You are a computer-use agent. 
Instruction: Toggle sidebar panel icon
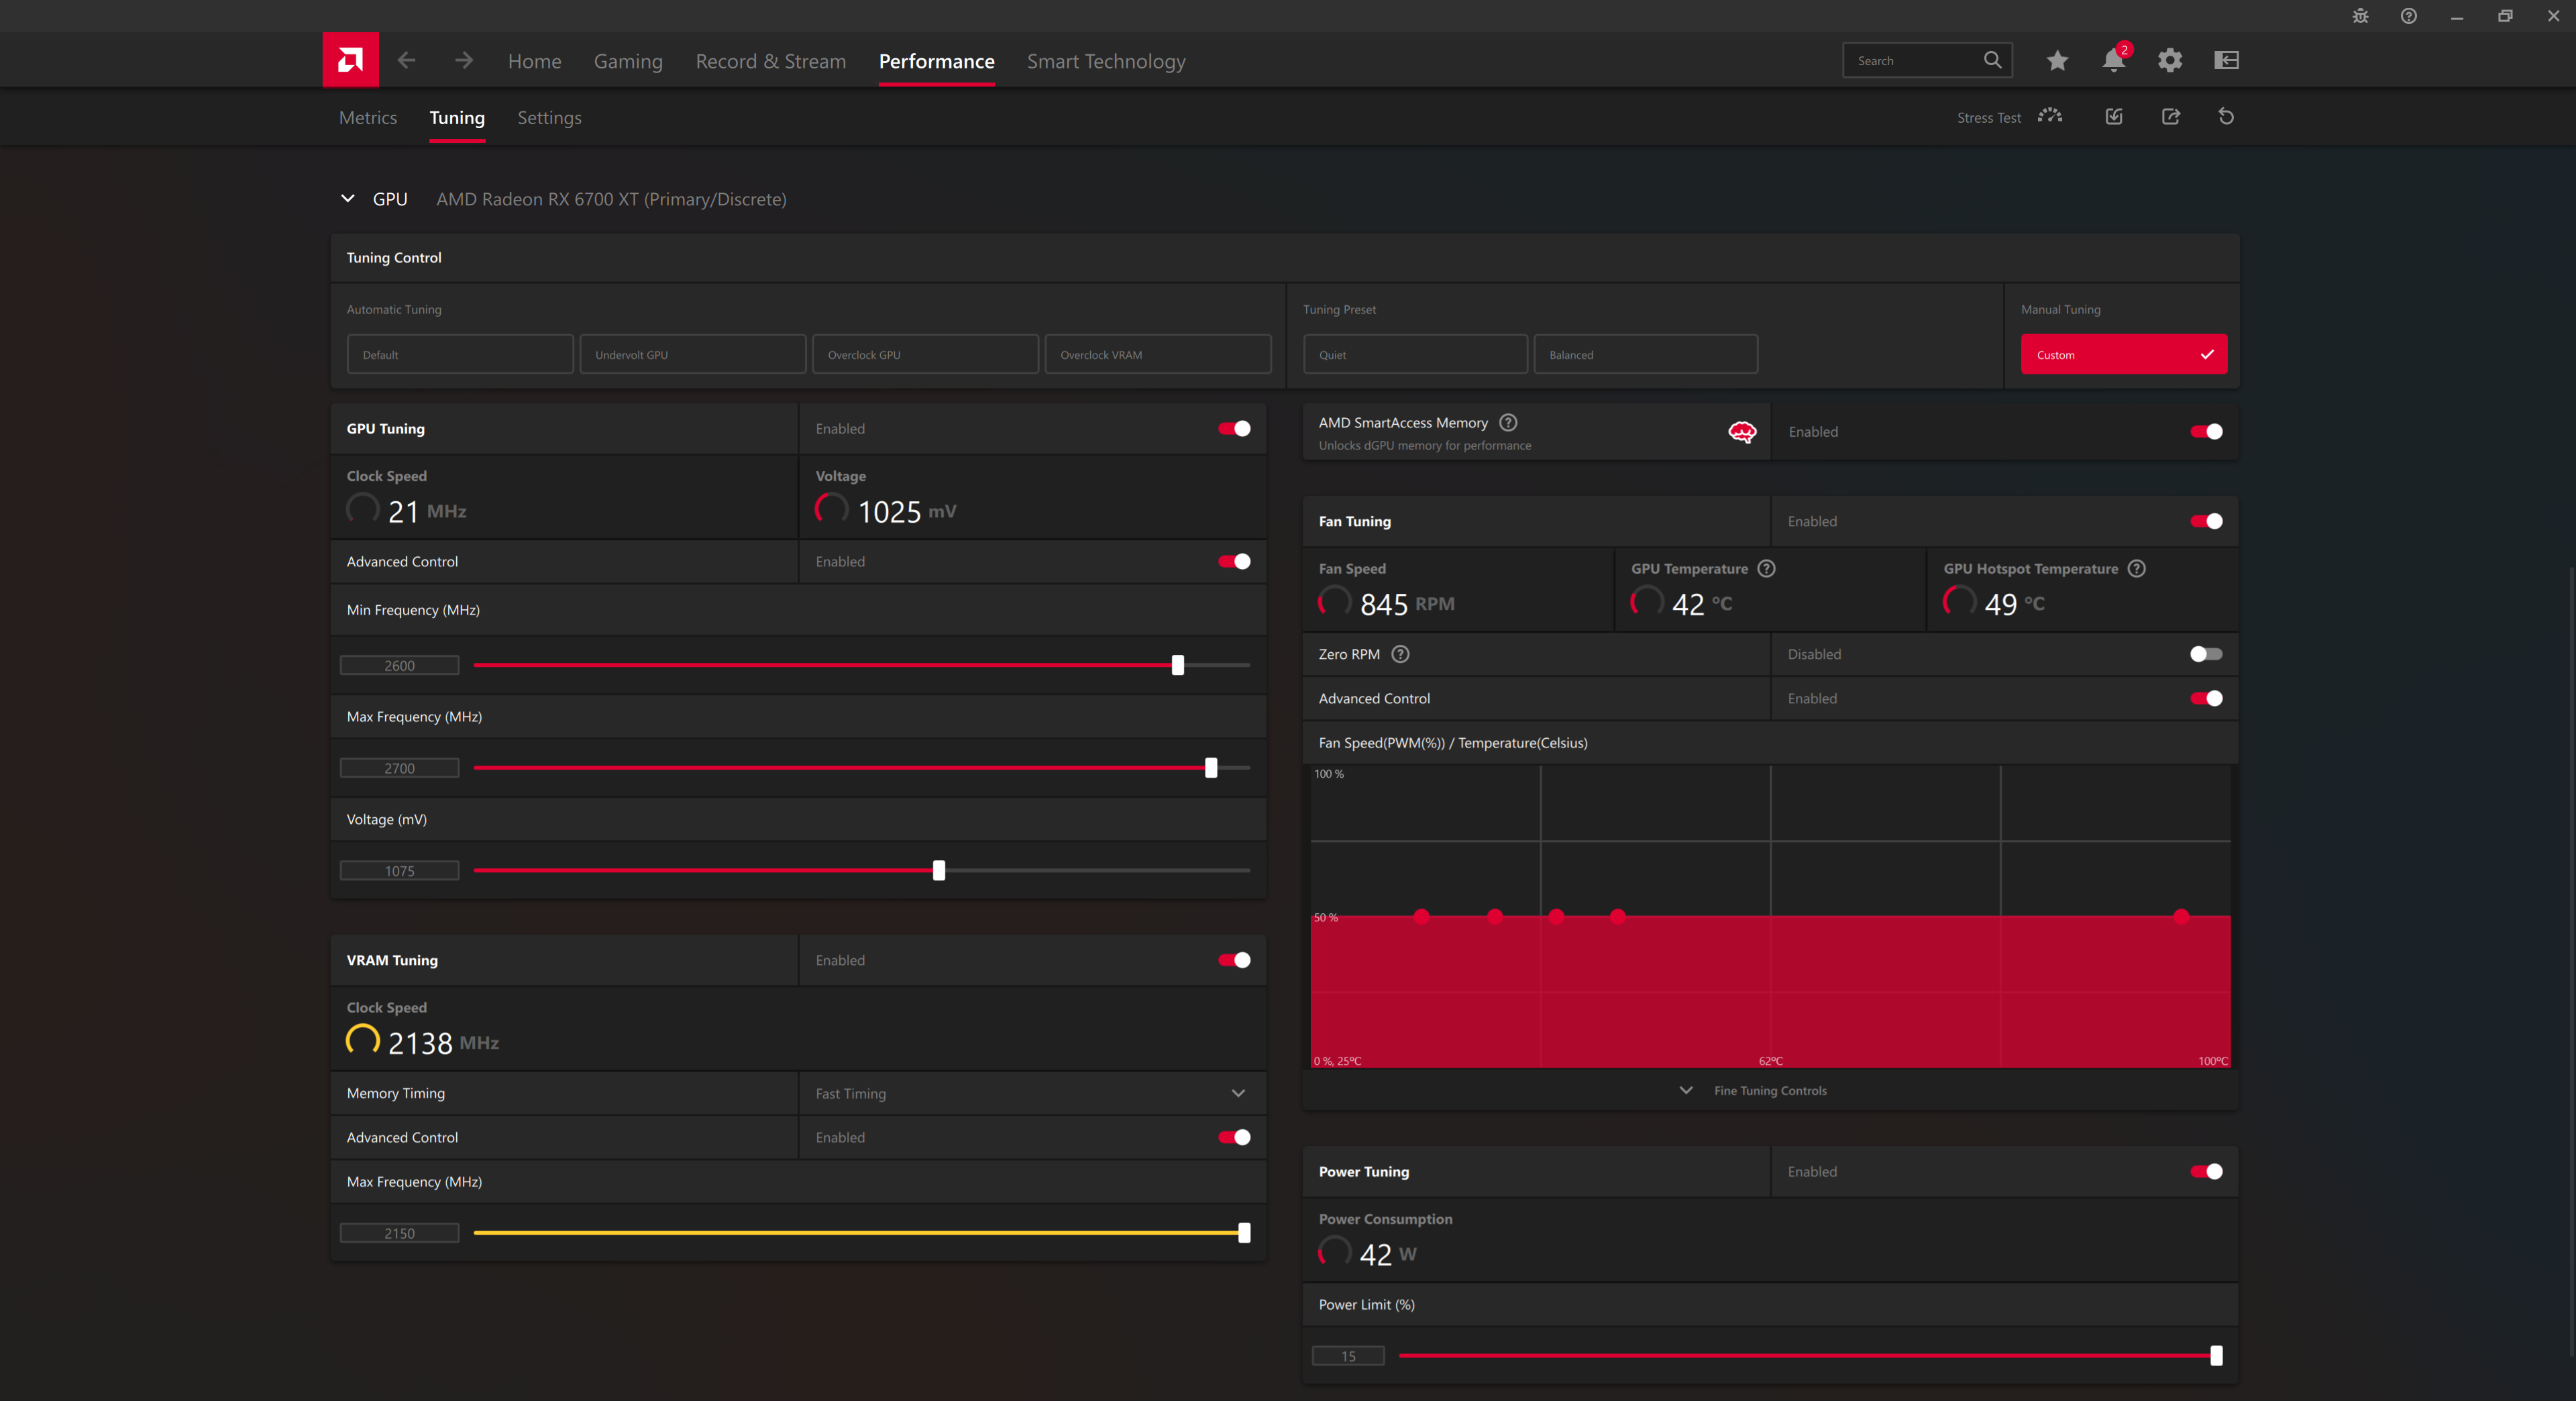(x=2226, y=60)
